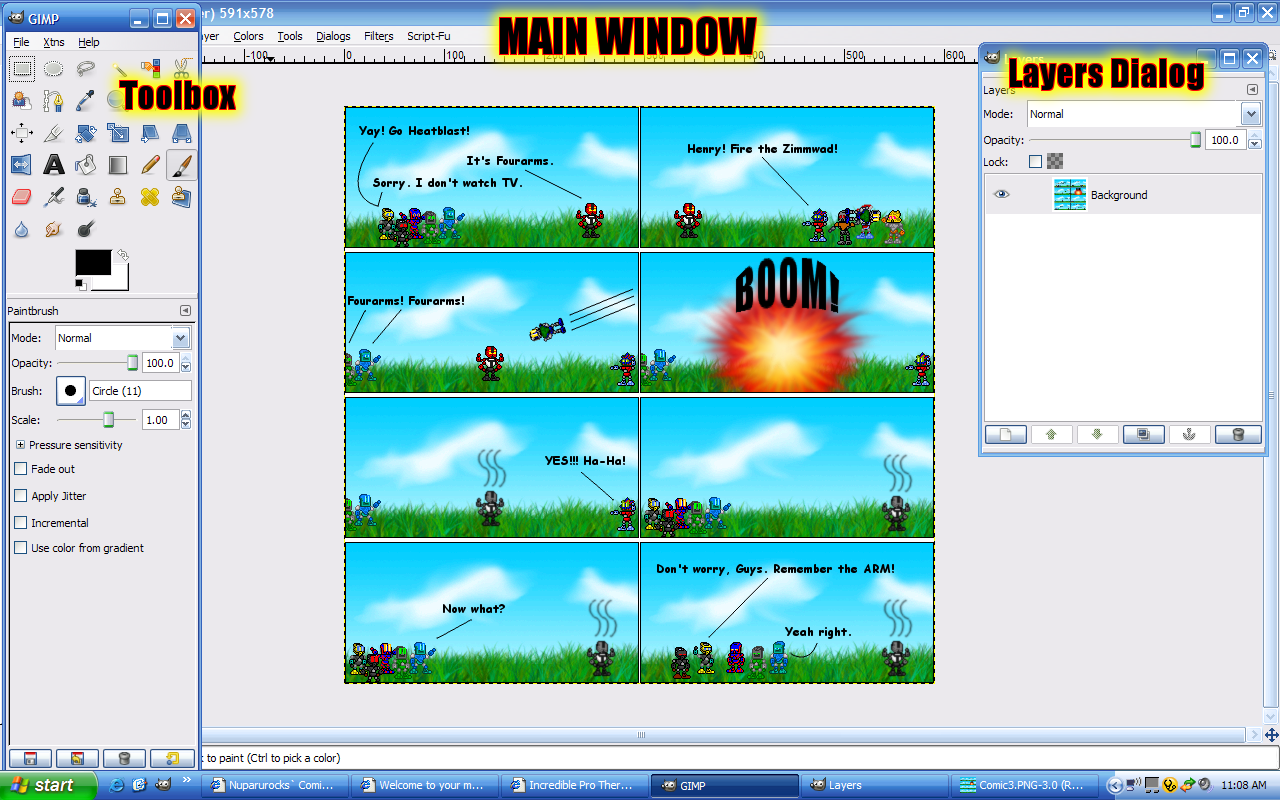Enable the Apply Jitter option
The height and width of the screenshot is (800, 1280).
(x=21, y=496)
